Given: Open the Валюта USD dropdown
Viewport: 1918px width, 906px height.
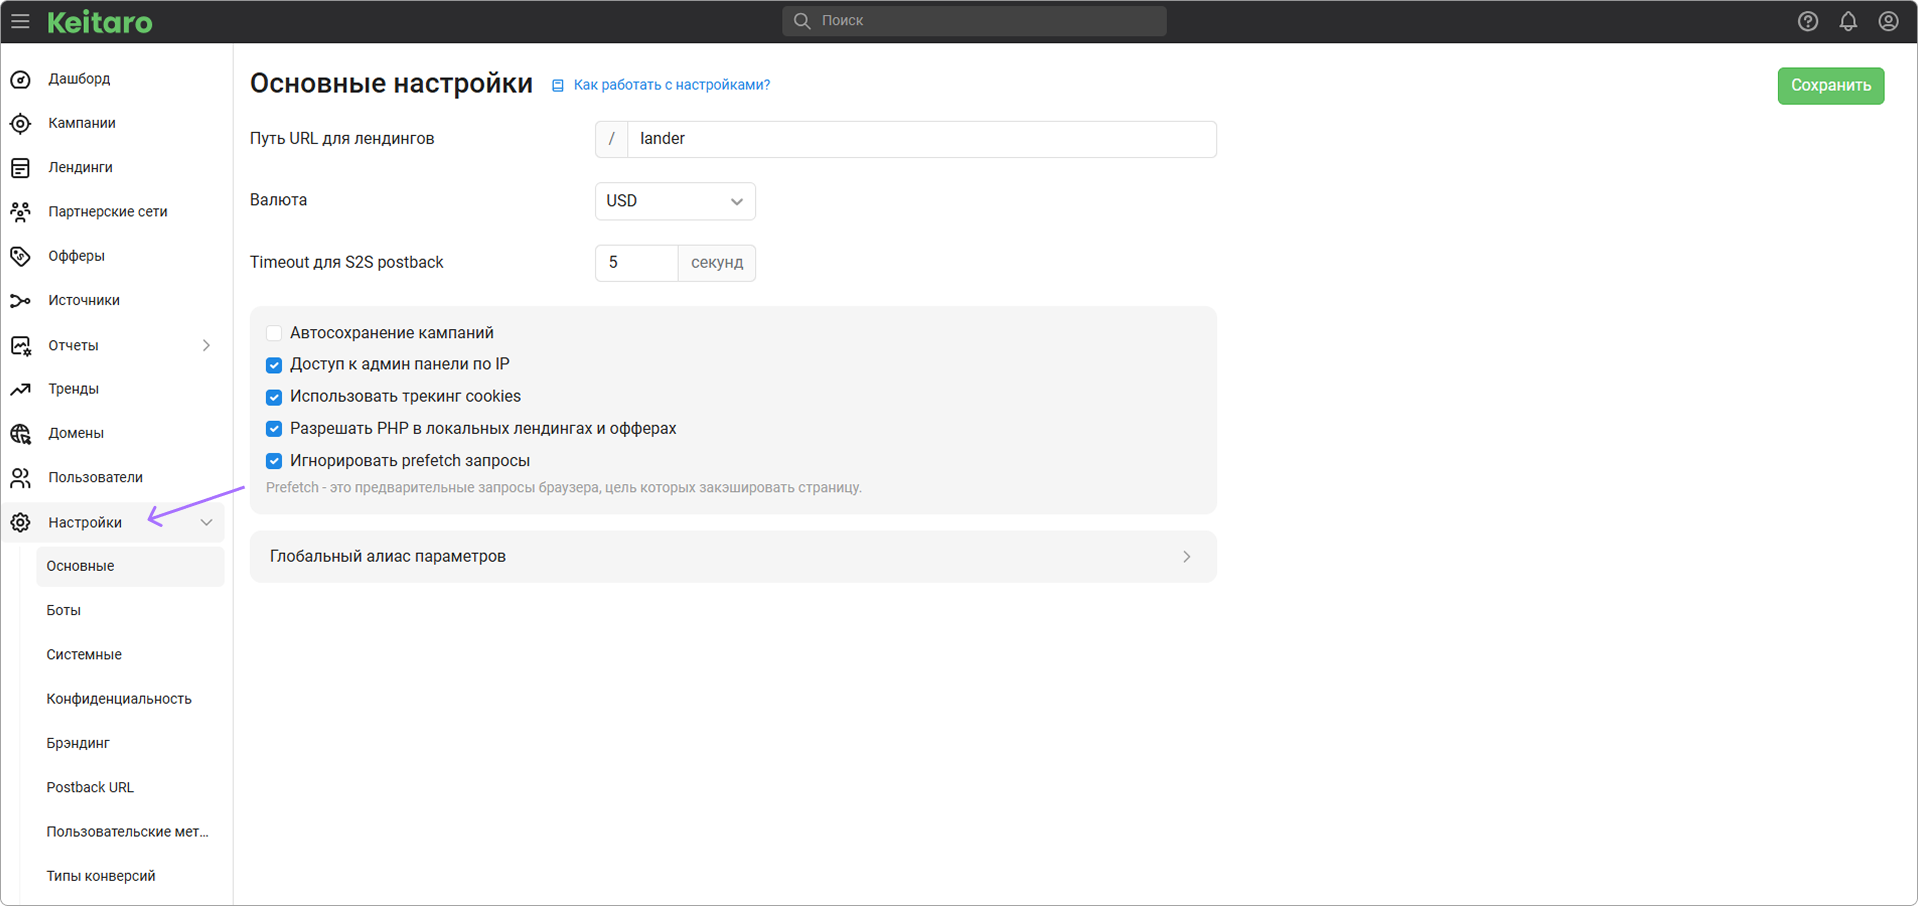Looking at the screenshot, I should [675, 201].
